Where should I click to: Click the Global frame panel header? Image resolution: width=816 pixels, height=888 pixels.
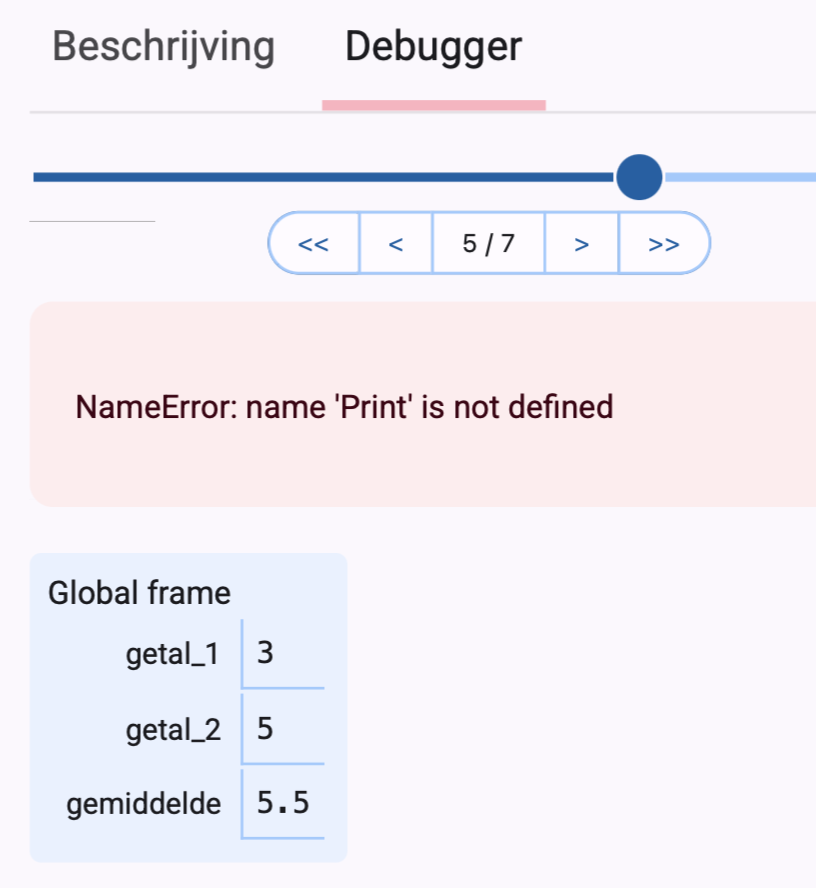pos(139,592)
